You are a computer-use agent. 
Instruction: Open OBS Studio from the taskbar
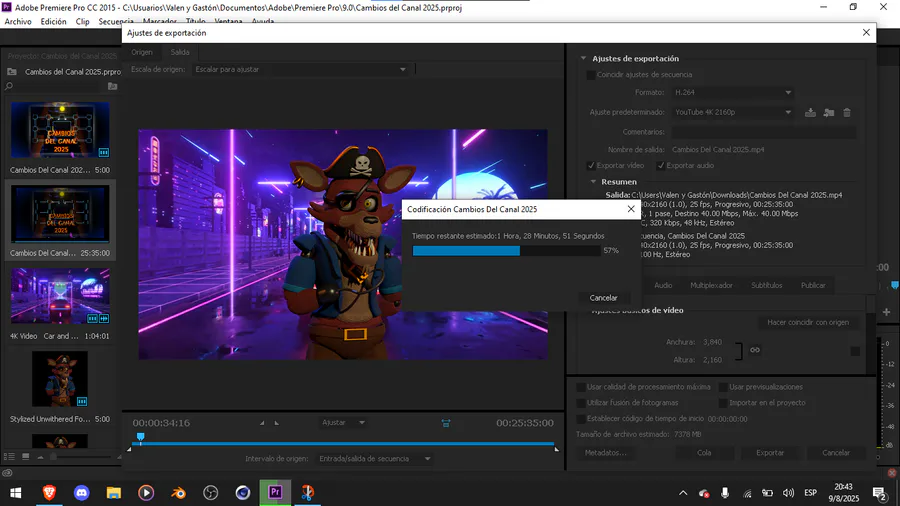coord(211,492)
